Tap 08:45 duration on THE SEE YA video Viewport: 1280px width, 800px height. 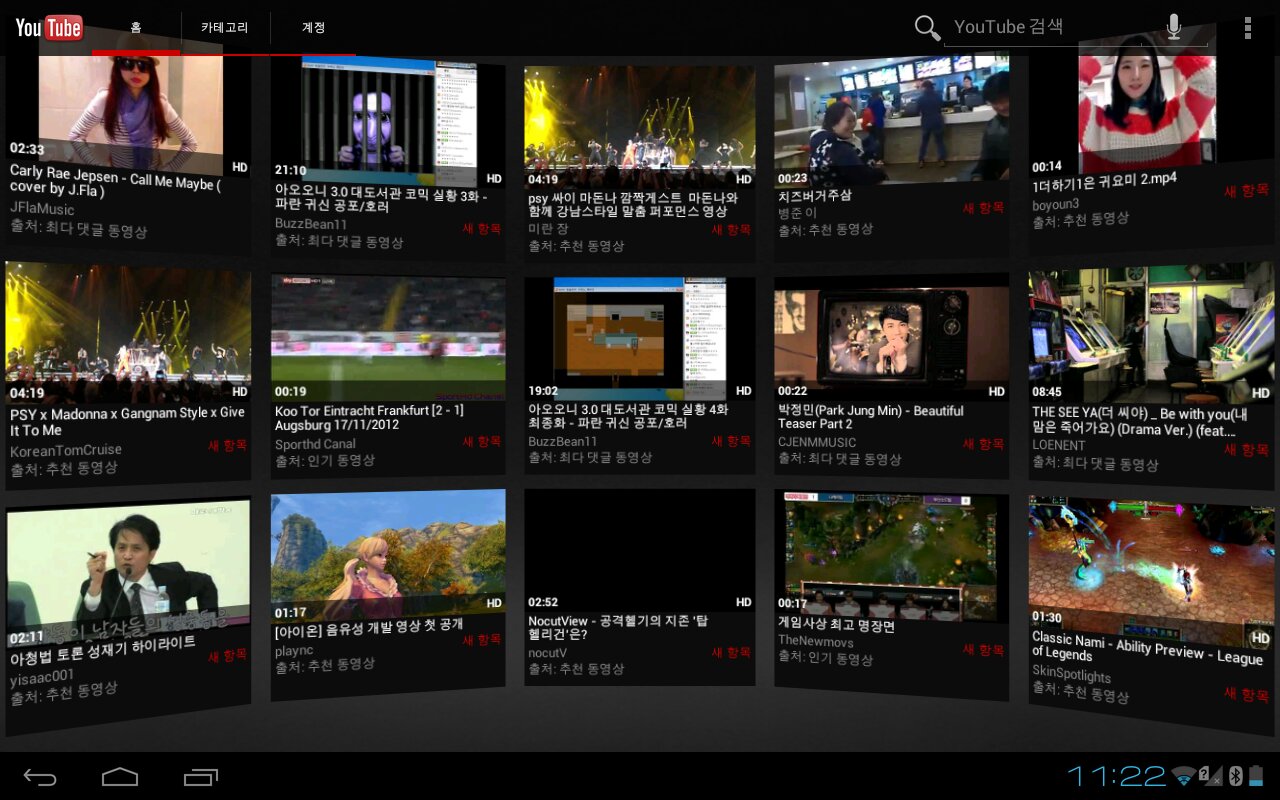1048,391
